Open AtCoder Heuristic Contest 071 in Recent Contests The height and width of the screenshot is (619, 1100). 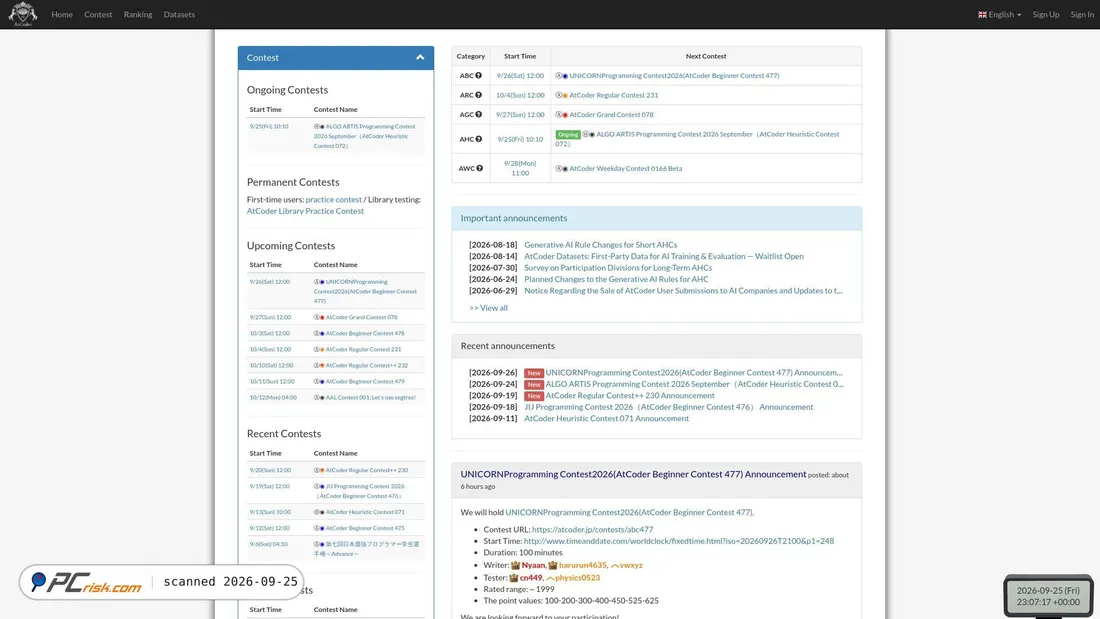[365, 512]
